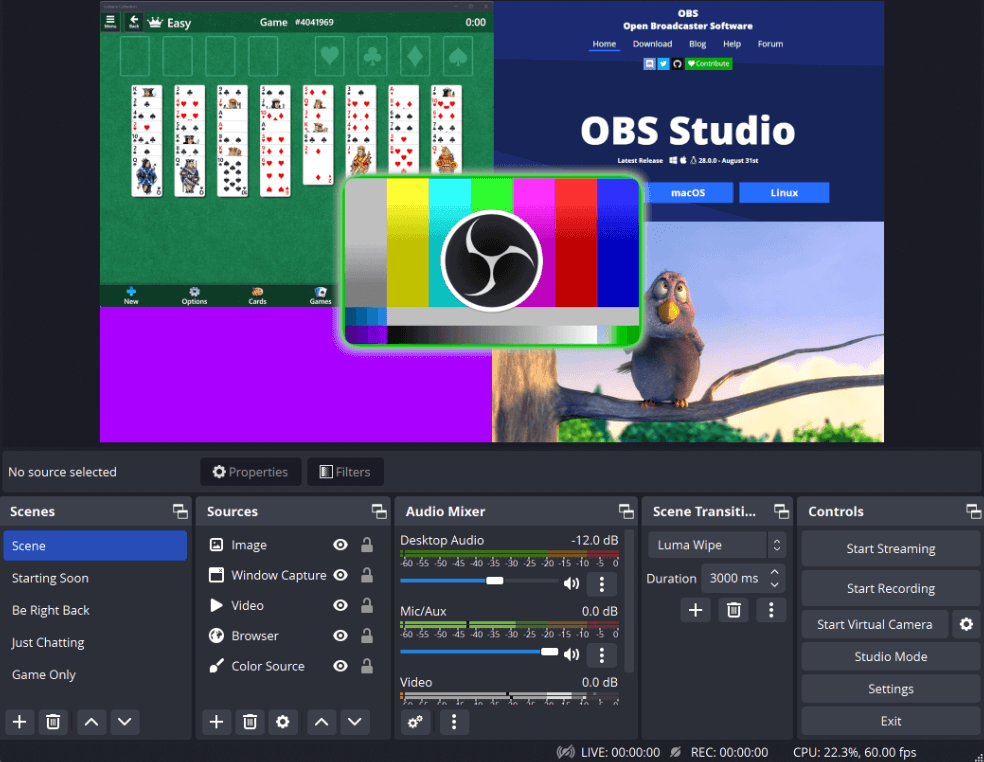Pop out the Scene Transitions dock
The width and height of the screenshot is (984, 762).
coord(781,512)
